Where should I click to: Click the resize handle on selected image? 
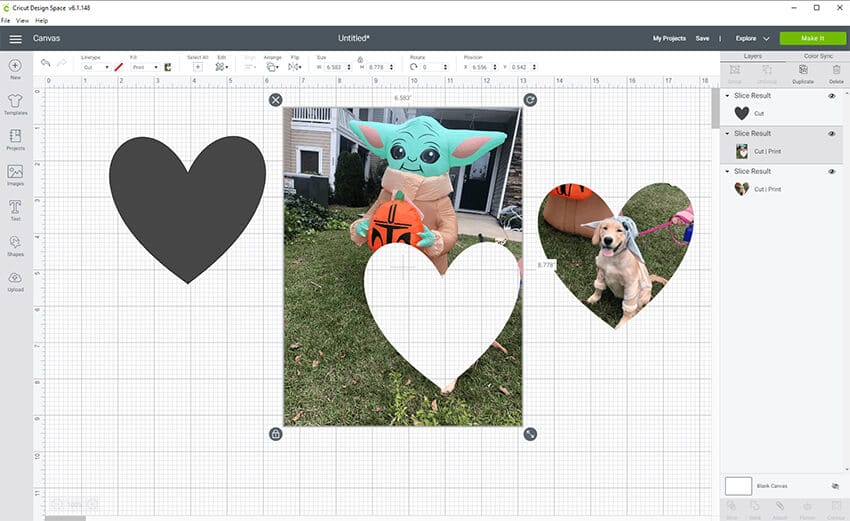pos(530,434)
